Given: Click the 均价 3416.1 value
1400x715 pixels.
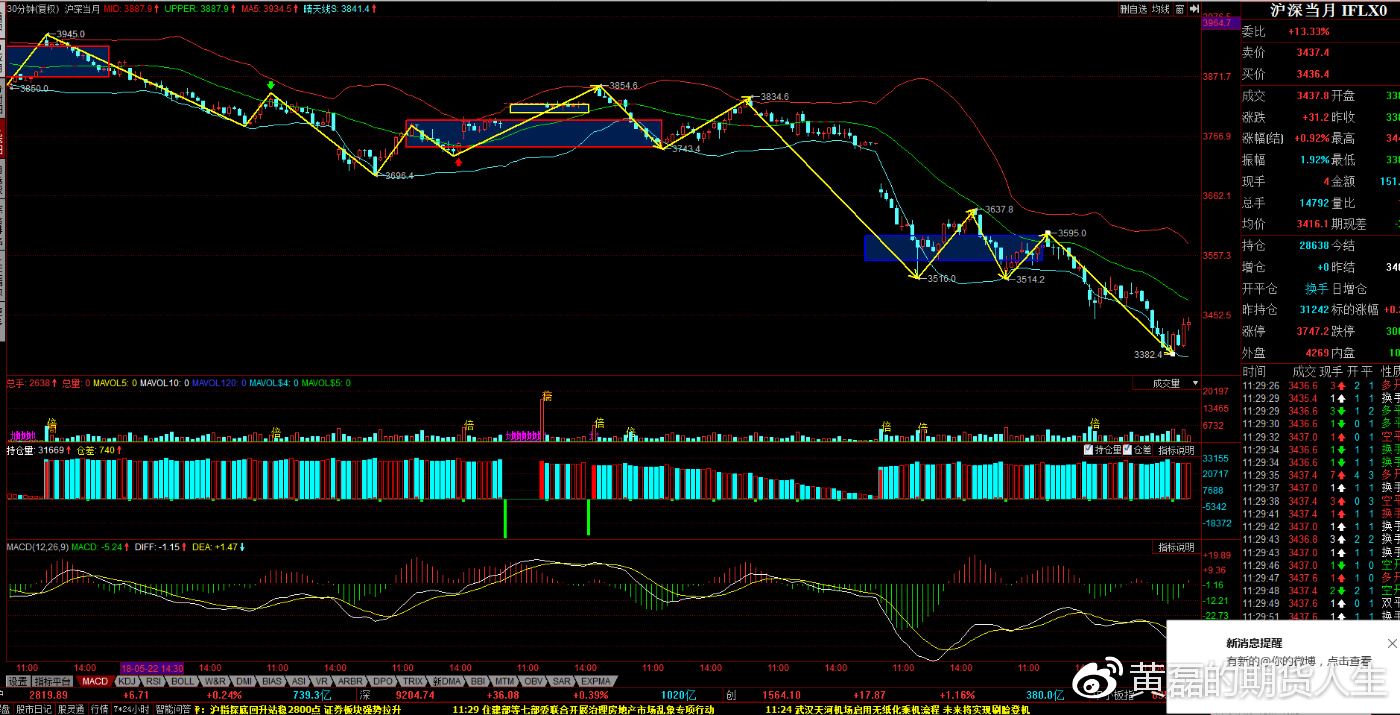Looking at the screenshot, I should click(x=1313, y=224).
